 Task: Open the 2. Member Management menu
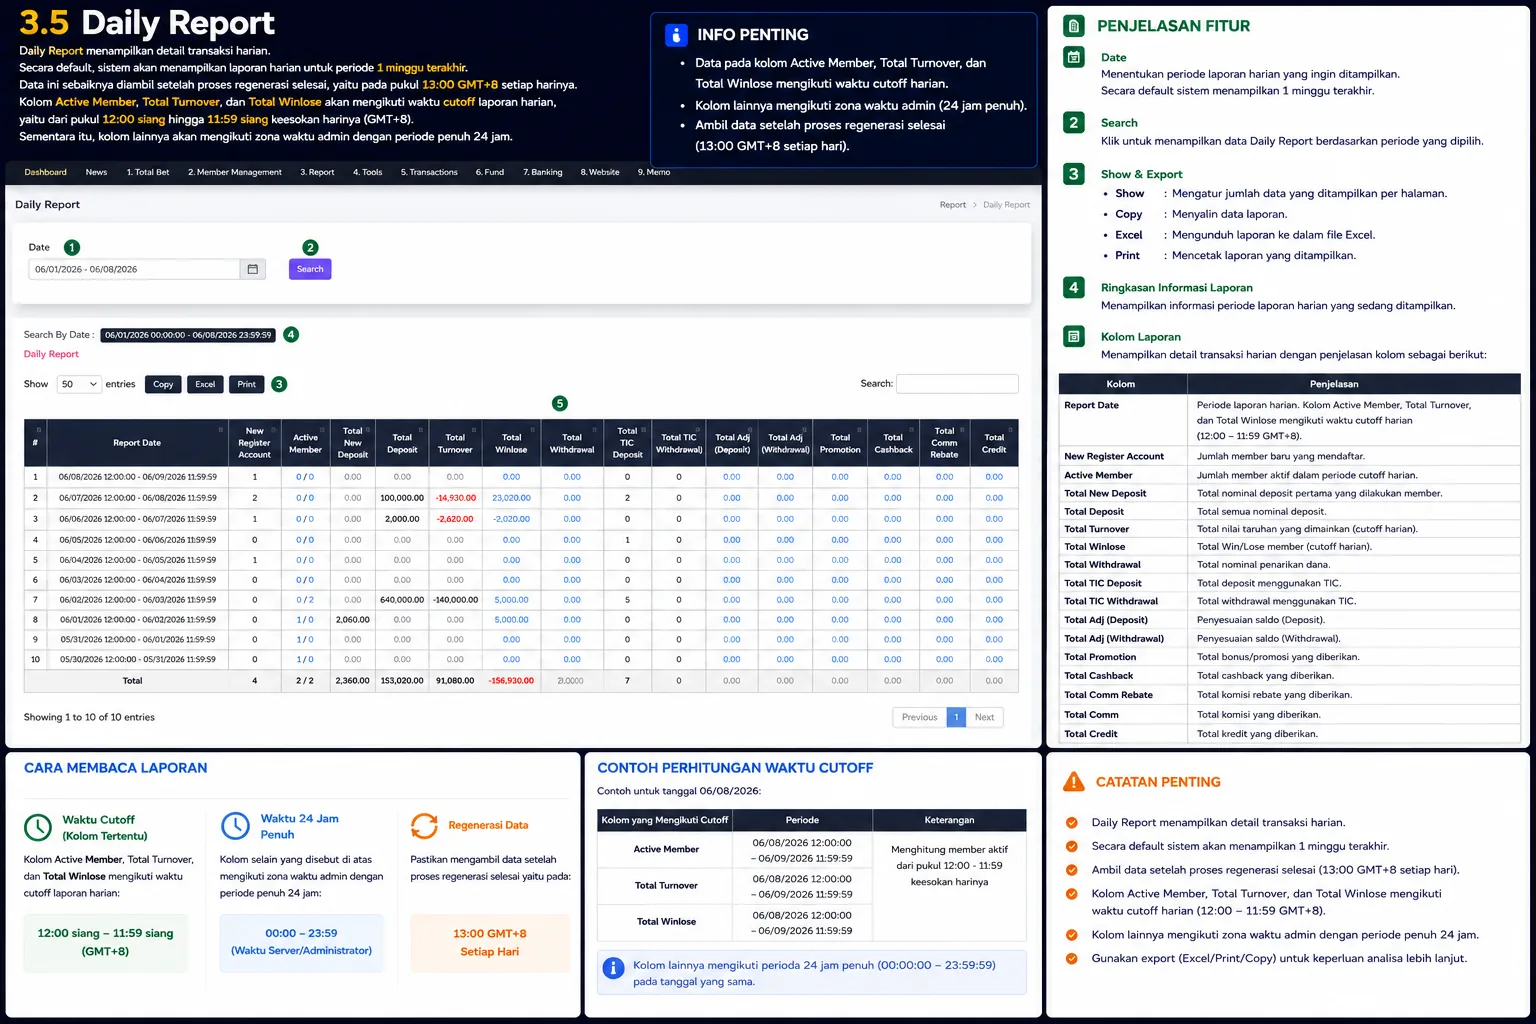235,172
